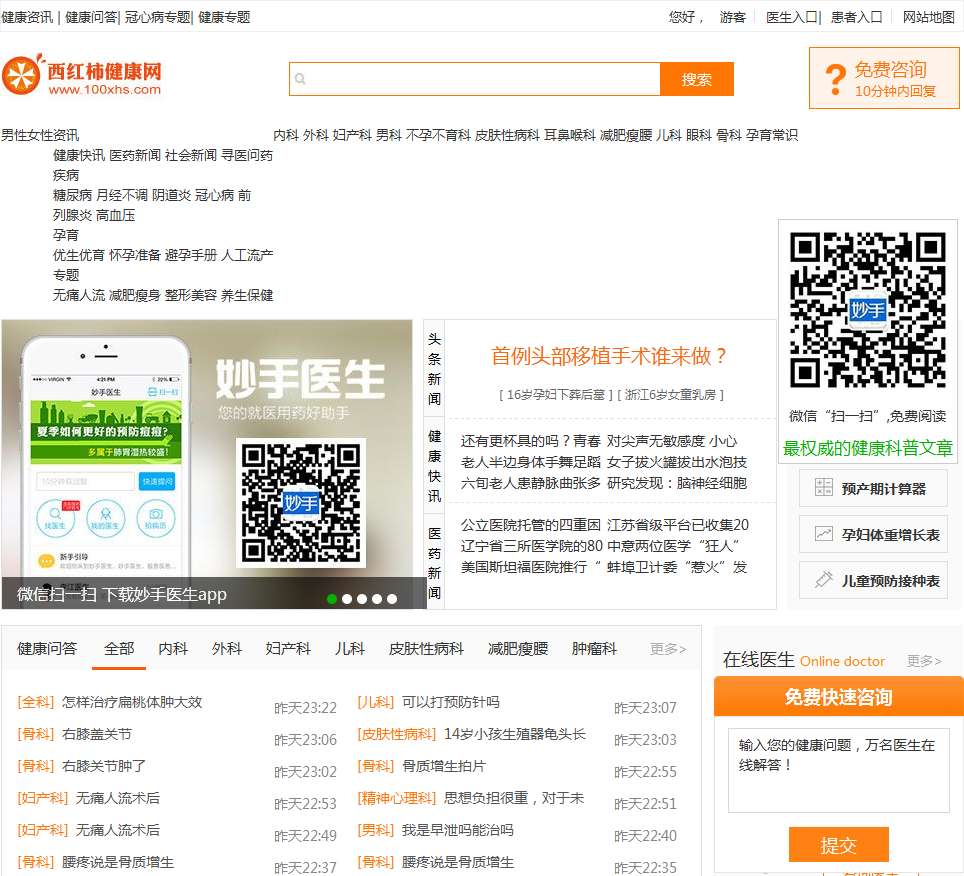Select the fourth carousel dot
Screen dimensions: 964x876
[377, 599]
